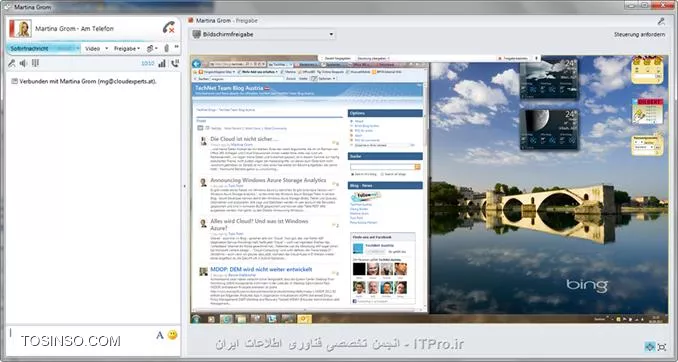Select 'Search all blogs' radio button
The height and width of the screenshot is (362, 678).
(x=382, y=174)
